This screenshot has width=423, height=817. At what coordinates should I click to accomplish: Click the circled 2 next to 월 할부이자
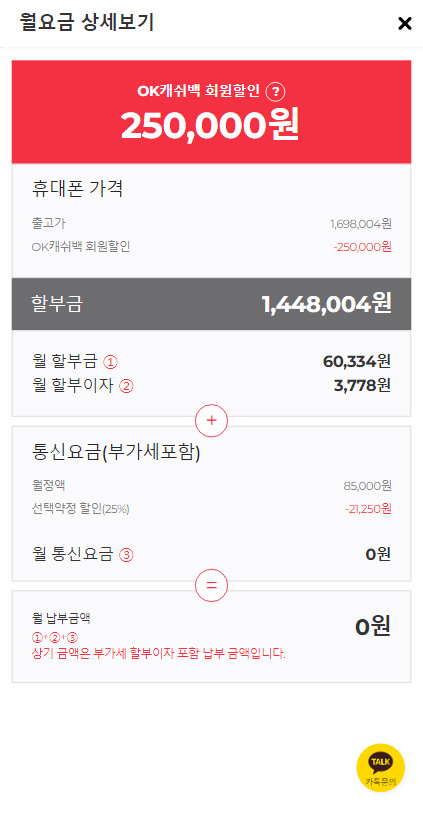(126, 386)
